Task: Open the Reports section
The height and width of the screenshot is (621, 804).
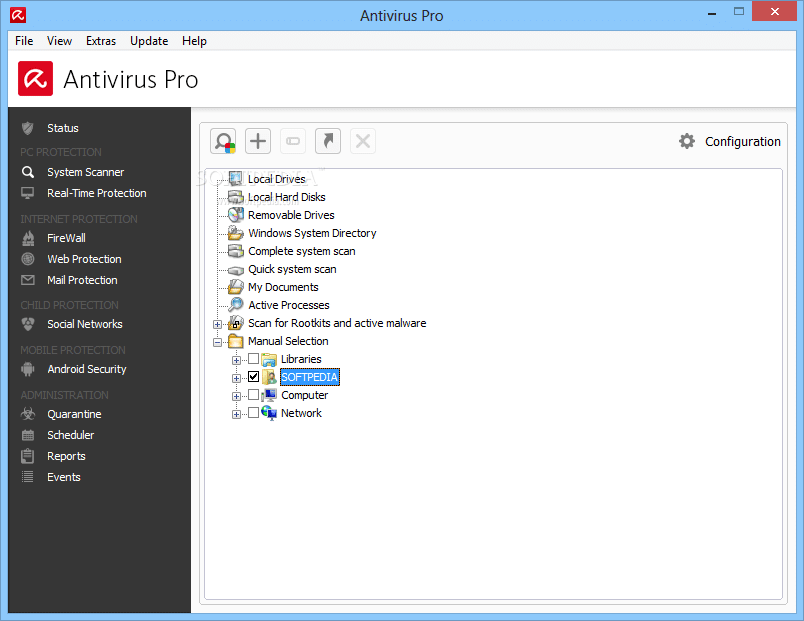Action: click(x=66, y=456)
